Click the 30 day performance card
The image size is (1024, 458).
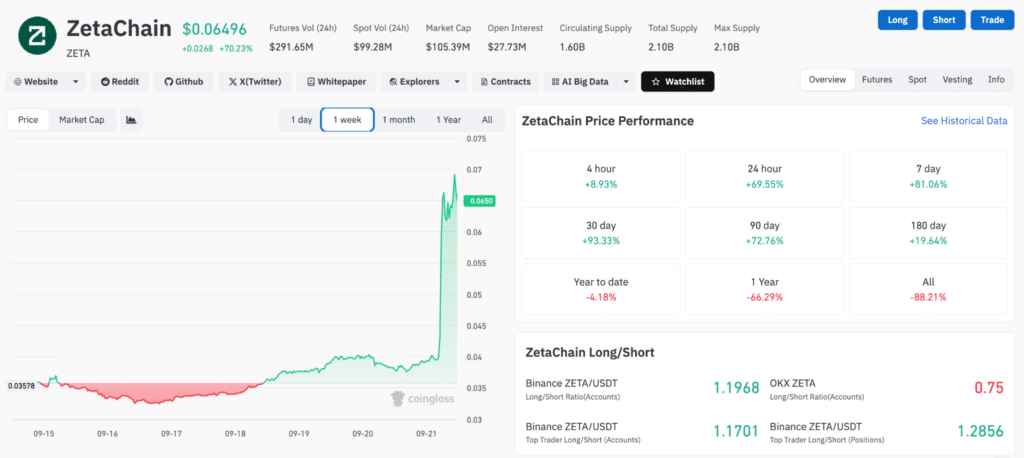(x=601, y=233)
